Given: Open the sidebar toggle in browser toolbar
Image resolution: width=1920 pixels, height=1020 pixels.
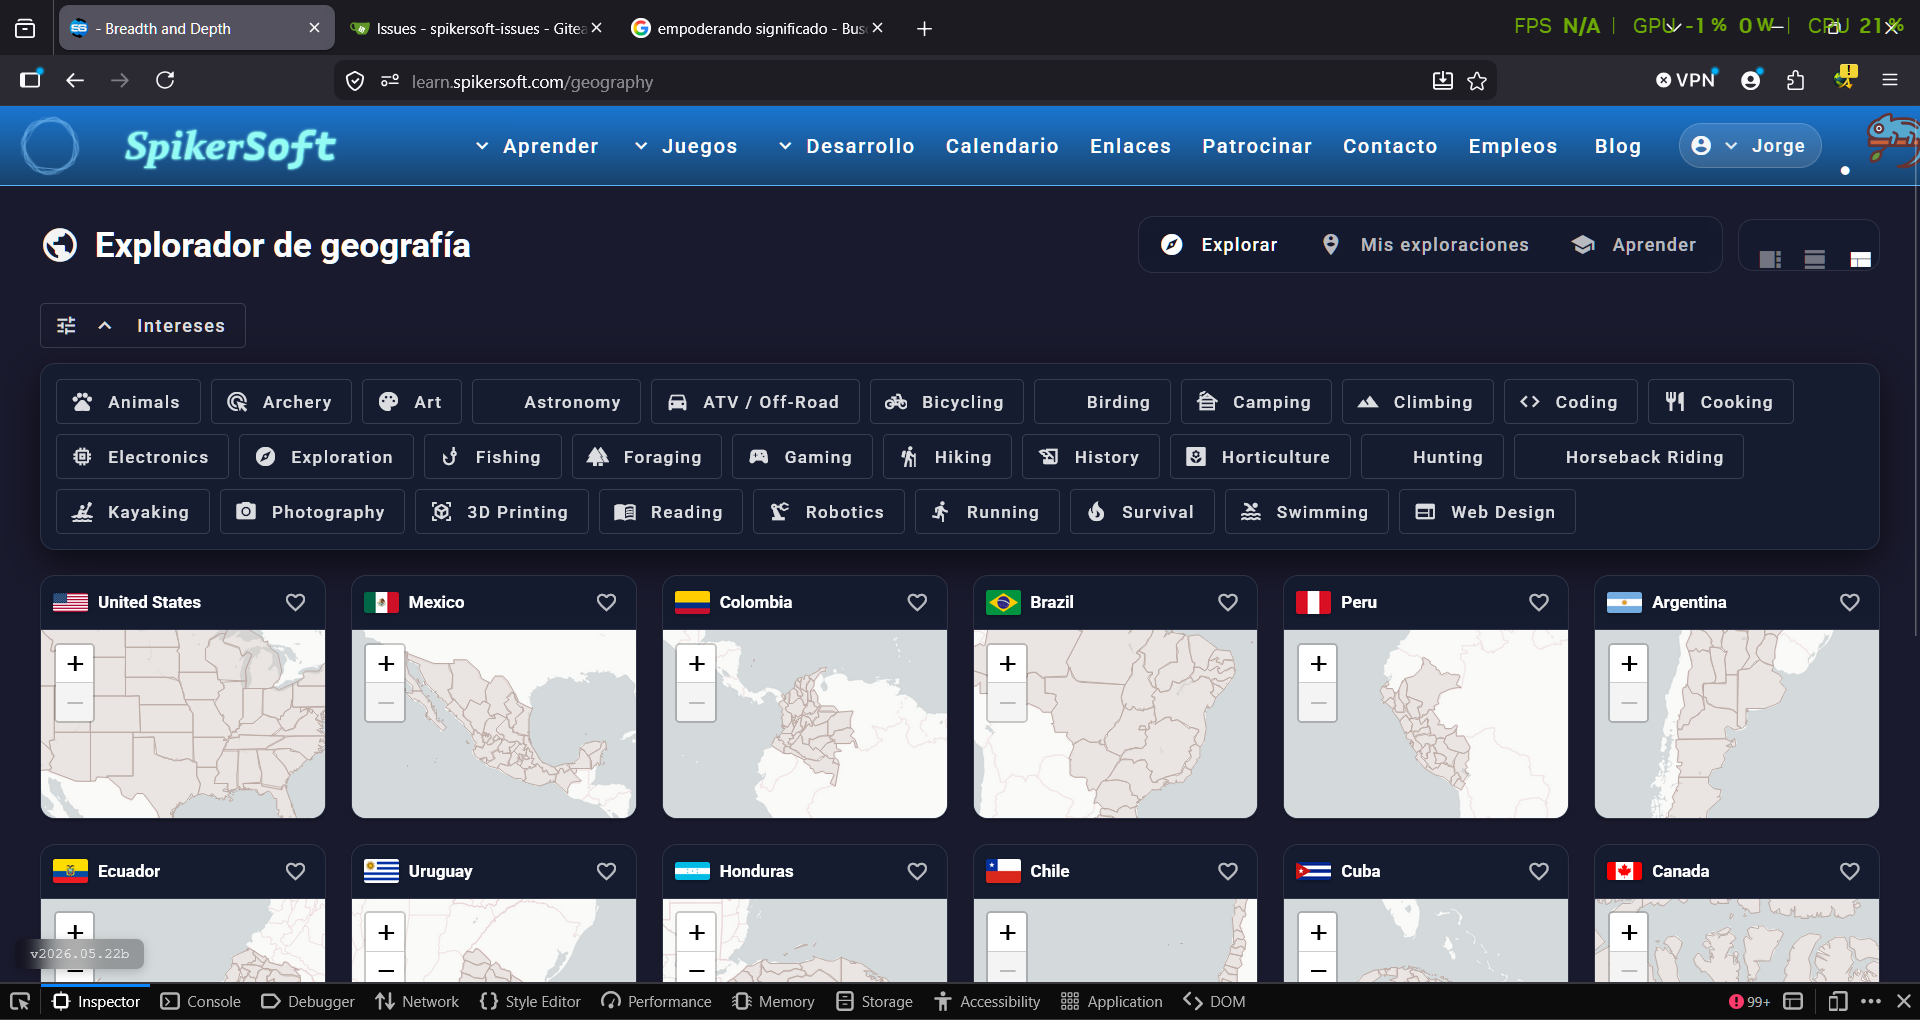Looking at the screenshot, I should (x=31, y=80).
